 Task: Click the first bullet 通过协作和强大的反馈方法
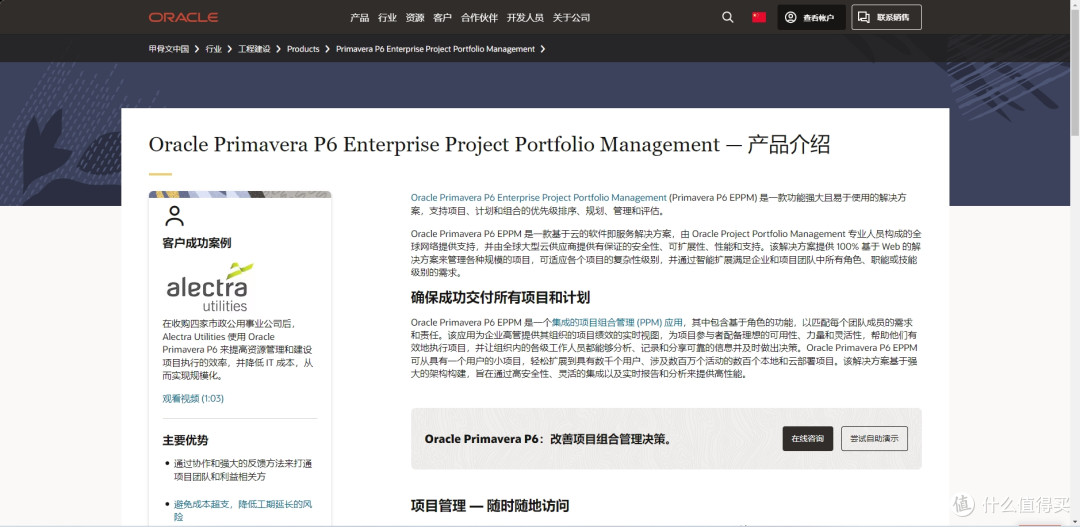[242, 470]
